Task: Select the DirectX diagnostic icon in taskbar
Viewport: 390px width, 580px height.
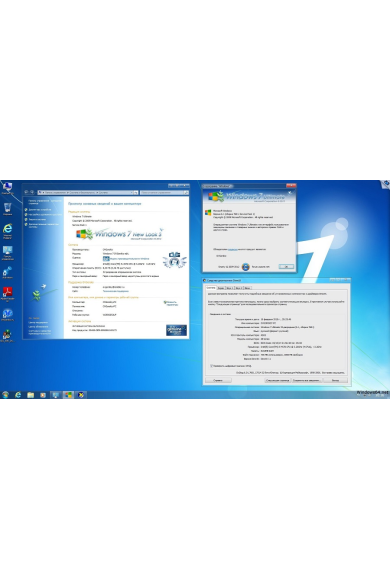Action: click(x=81, y=395)
